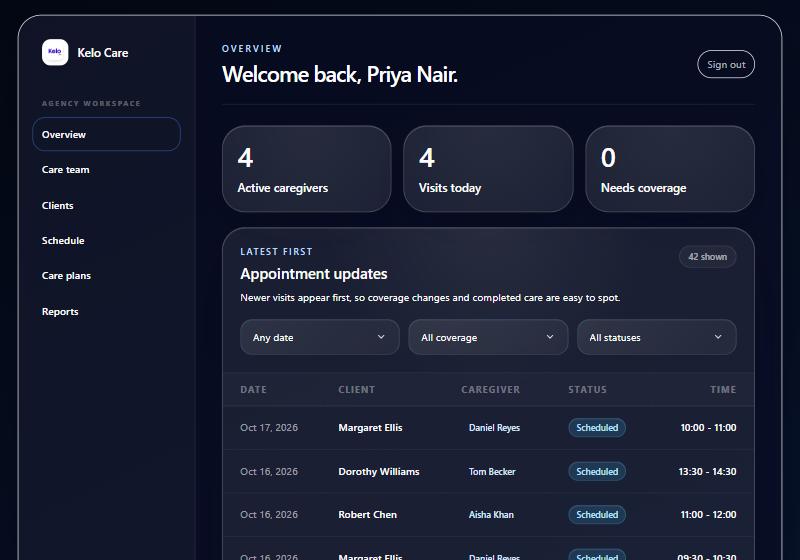Click Scheduled badge in Dorothy Williams row
Screen dimensions: 800x560
[x=597, y=471]
